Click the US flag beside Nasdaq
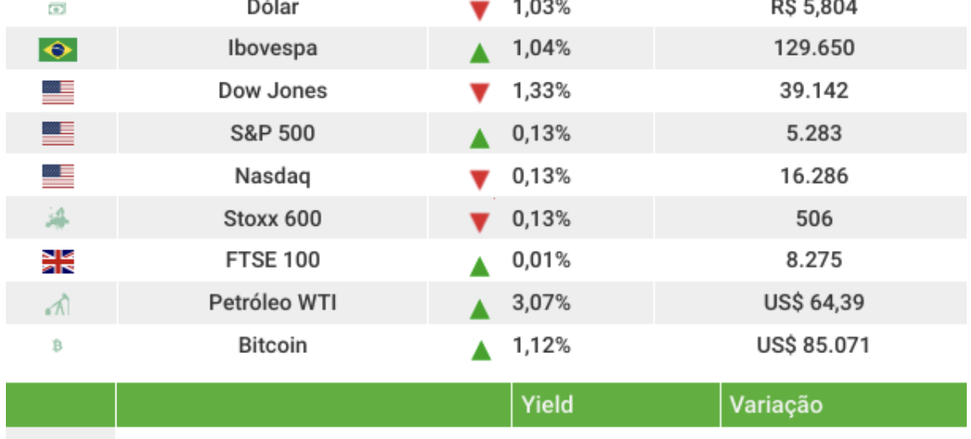The width and height of the screenshot is (971, 439). 58,177
